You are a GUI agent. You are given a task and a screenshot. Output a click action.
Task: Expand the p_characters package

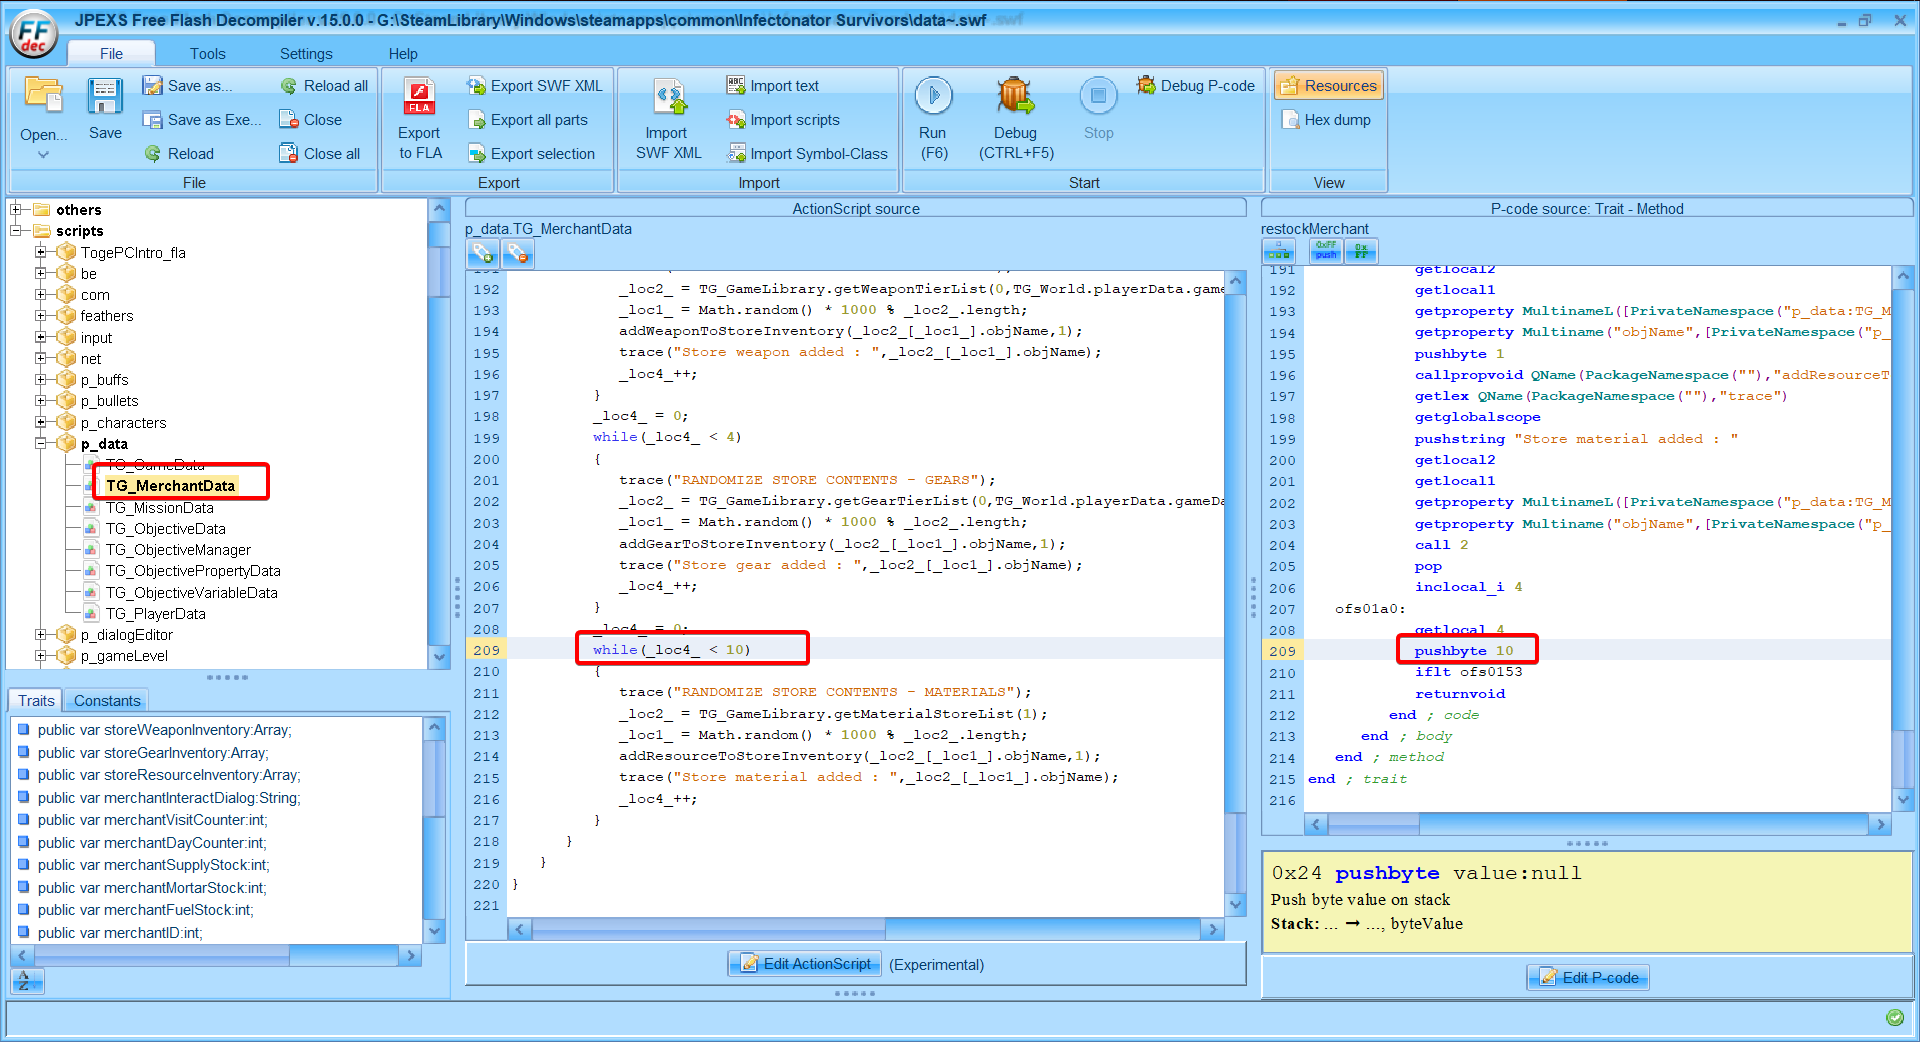coord(41,422)
